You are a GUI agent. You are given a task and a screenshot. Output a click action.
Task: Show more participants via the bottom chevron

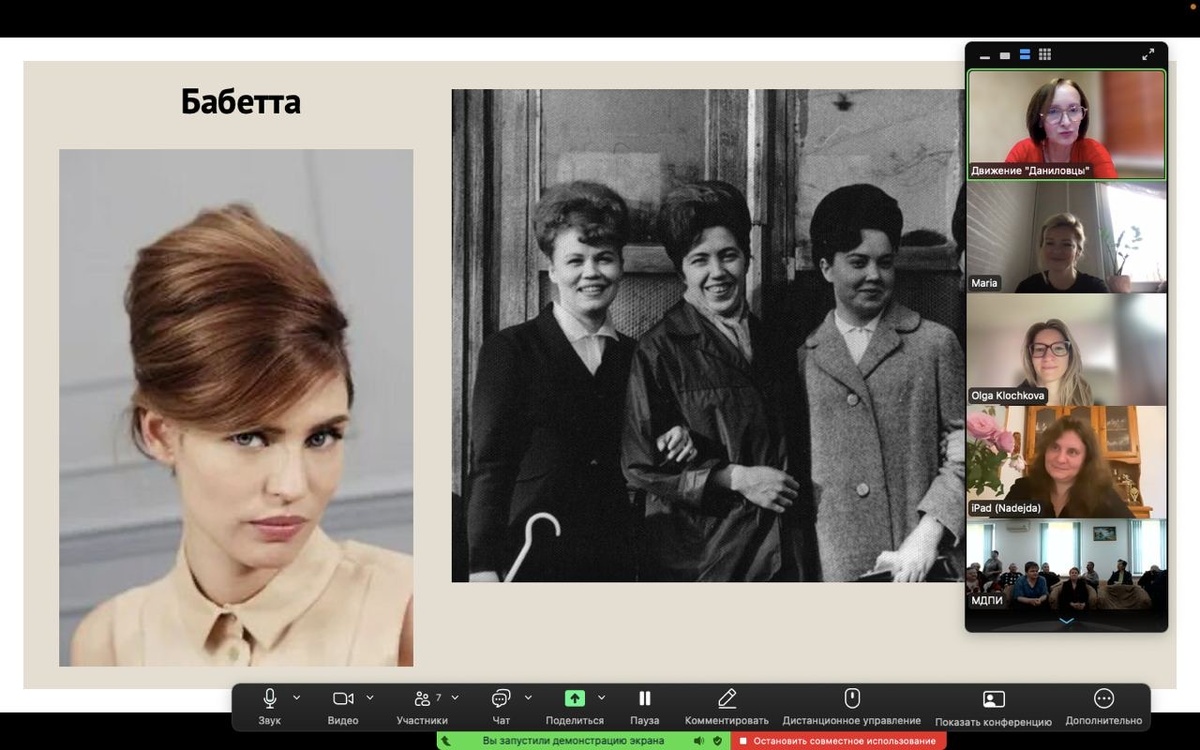click(1066, 621)
